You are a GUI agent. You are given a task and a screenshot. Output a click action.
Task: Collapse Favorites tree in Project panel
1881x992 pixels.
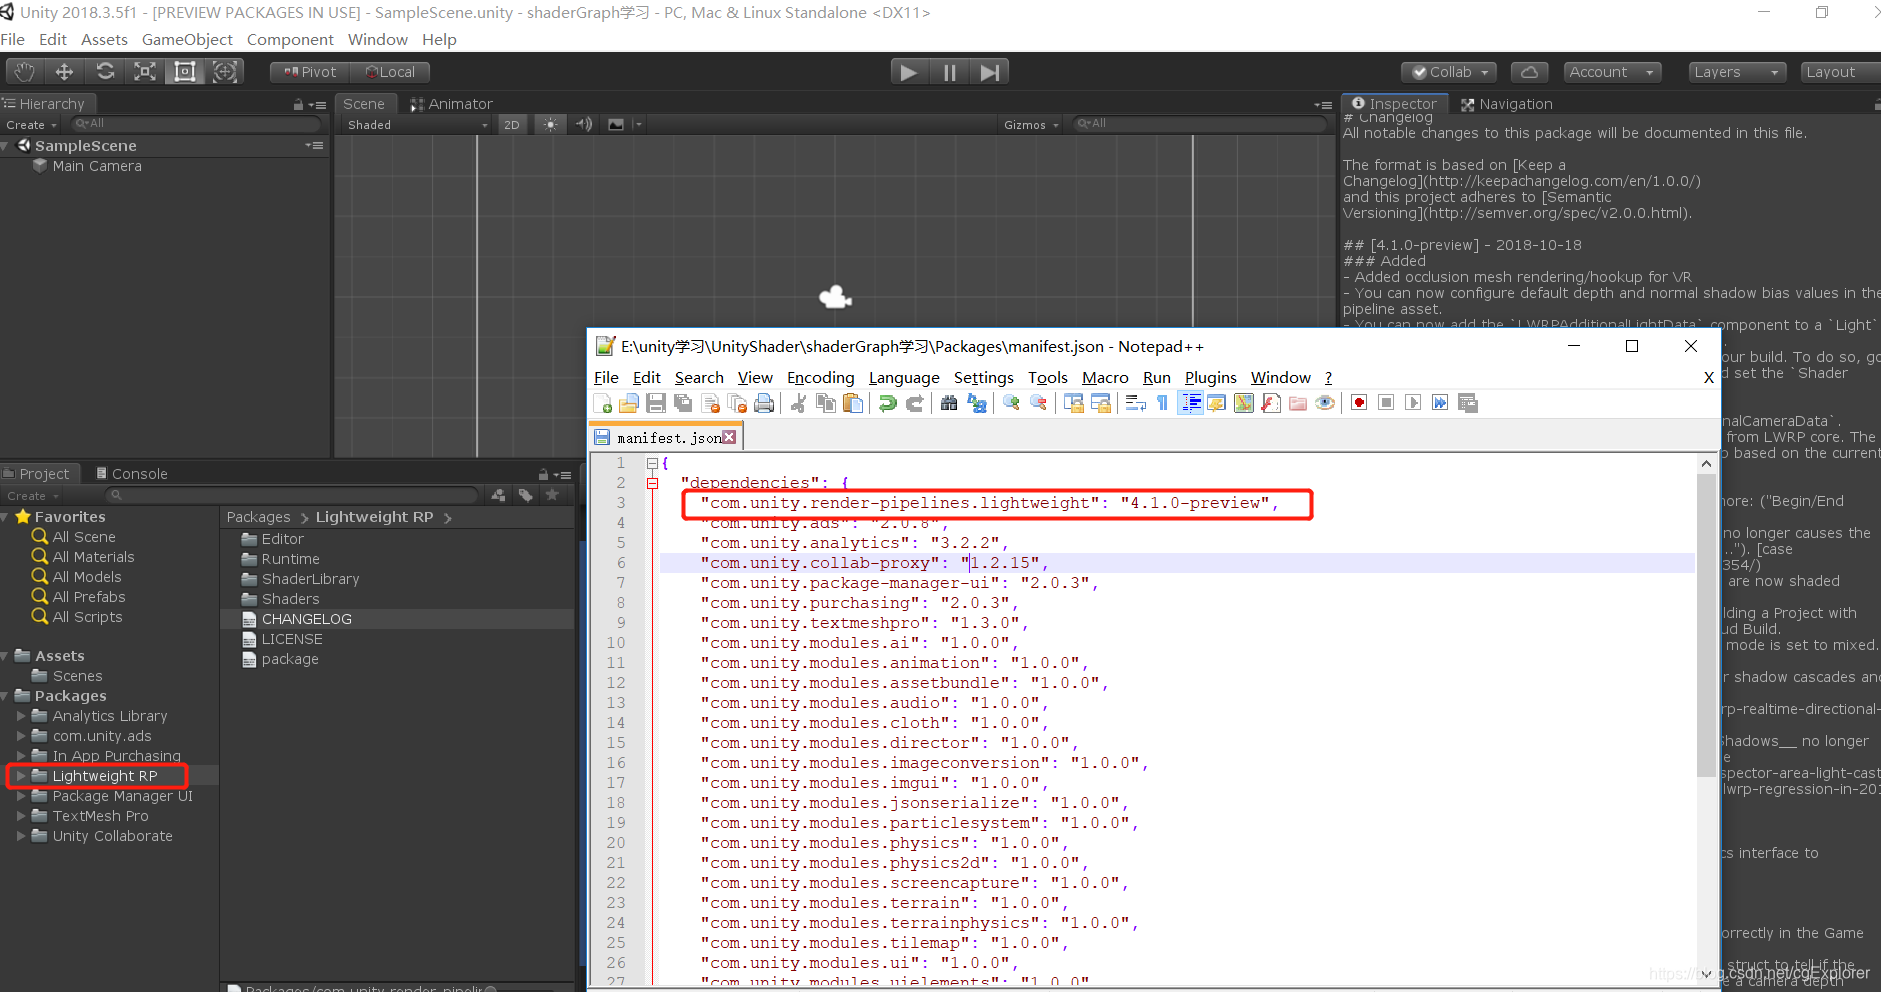(x=6, y=517)
